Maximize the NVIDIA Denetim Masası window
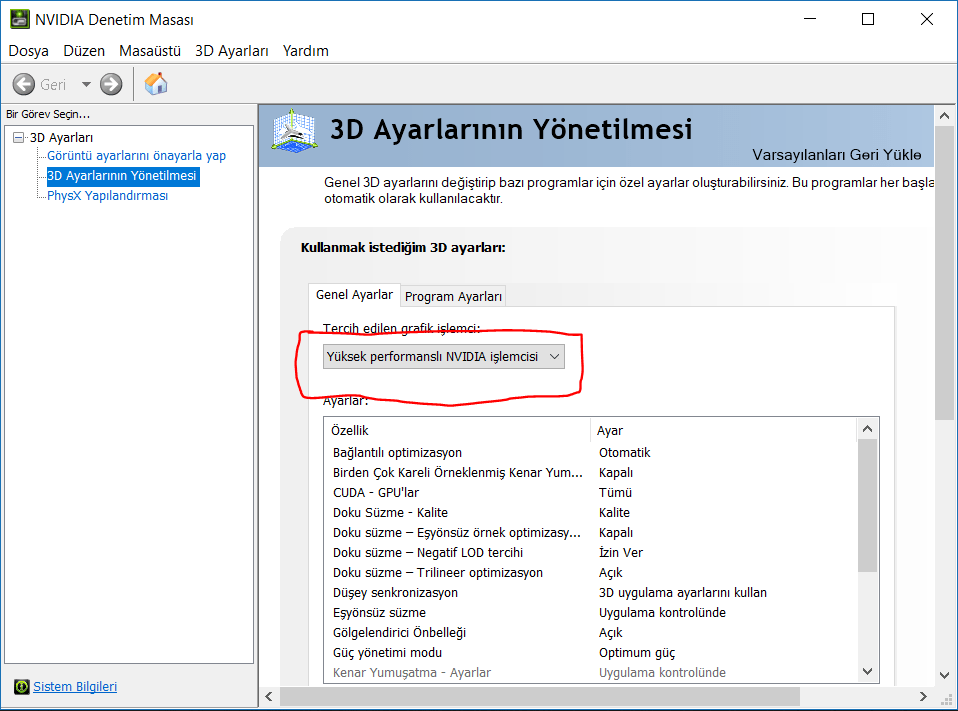The image size is (958, 711). (868, 19)
